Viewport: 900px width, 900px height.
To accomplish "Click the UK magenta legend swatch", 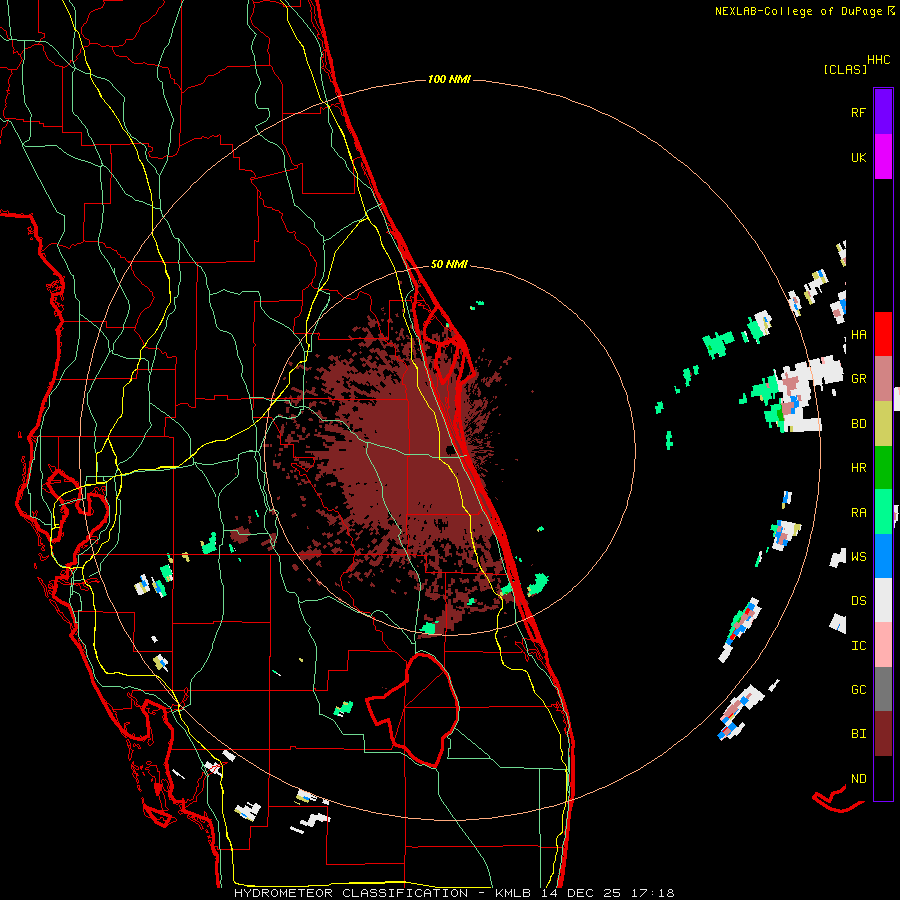I will [883, 157].
